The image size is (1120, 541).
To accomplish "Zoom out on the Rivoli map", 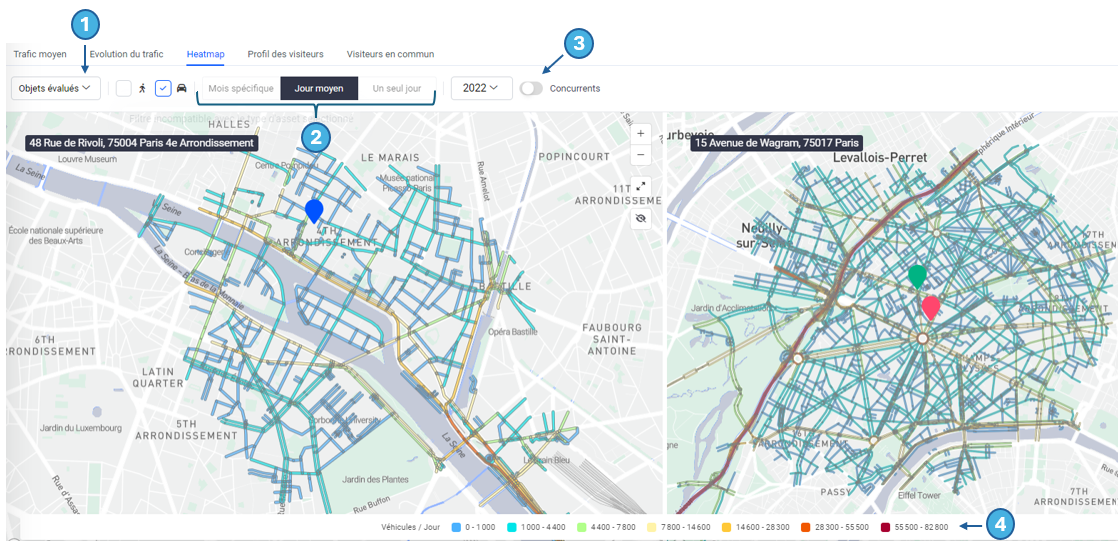I will [641, 155].
